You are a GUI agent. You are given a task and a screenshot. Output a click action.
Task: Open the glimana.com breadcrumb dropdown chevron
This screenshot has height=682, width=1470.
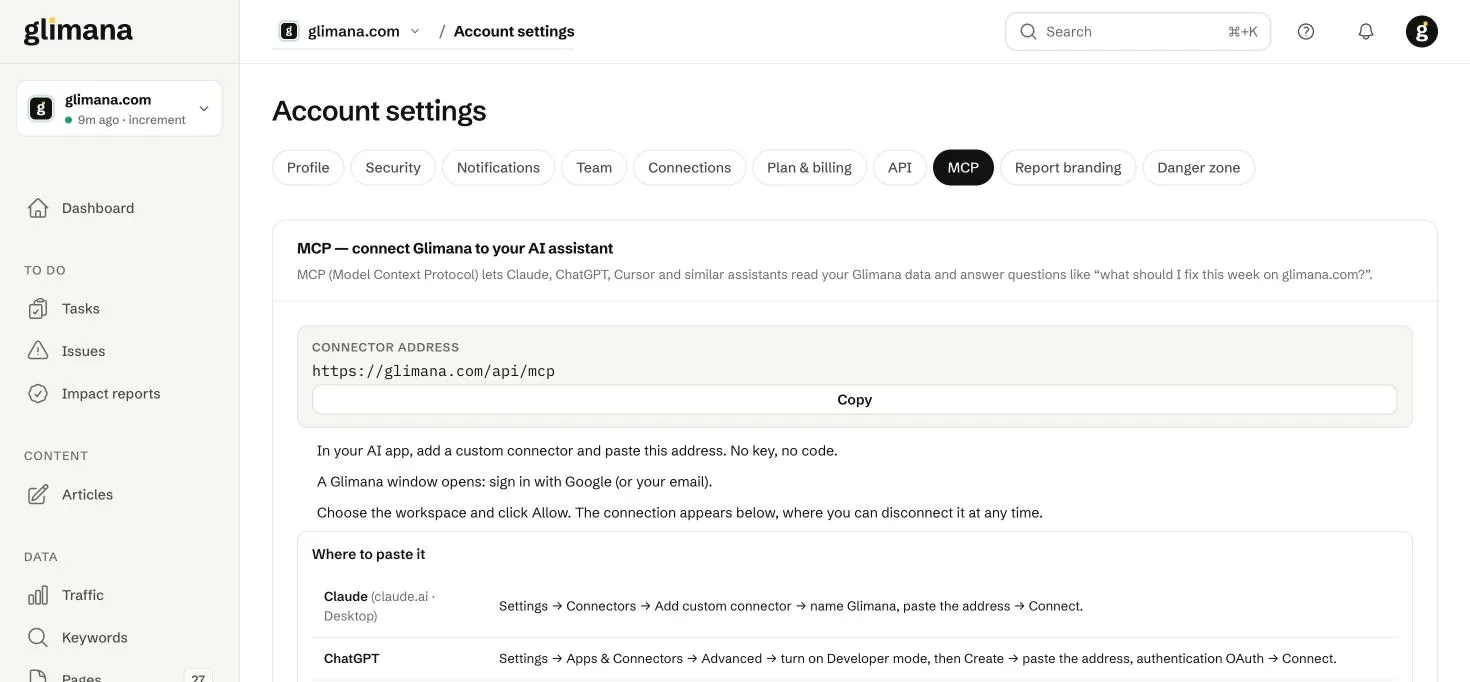point(415,31)
